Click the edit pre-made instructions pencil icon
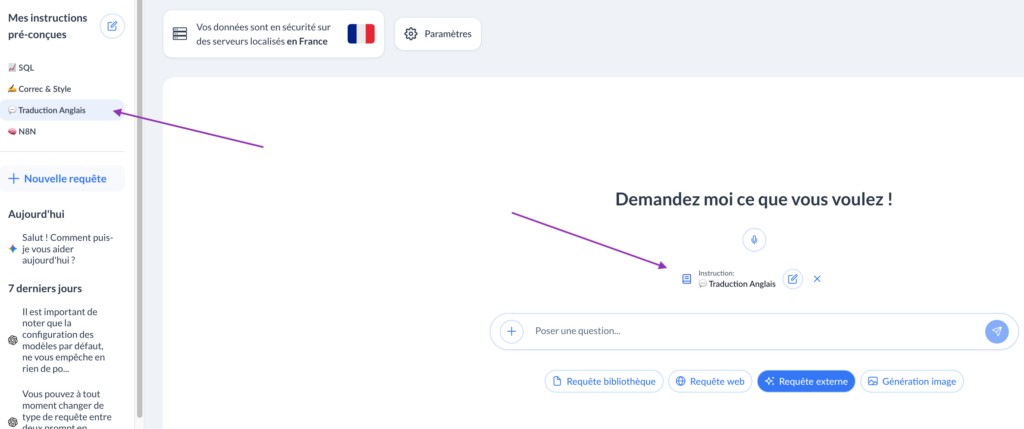1024x429 pixels. (112, 27)
